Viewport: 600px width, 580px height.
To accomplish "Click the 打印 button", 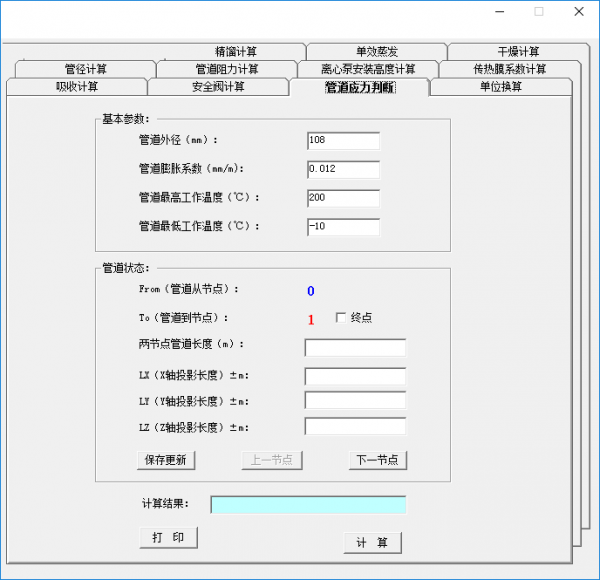I will tap(168, 538).
